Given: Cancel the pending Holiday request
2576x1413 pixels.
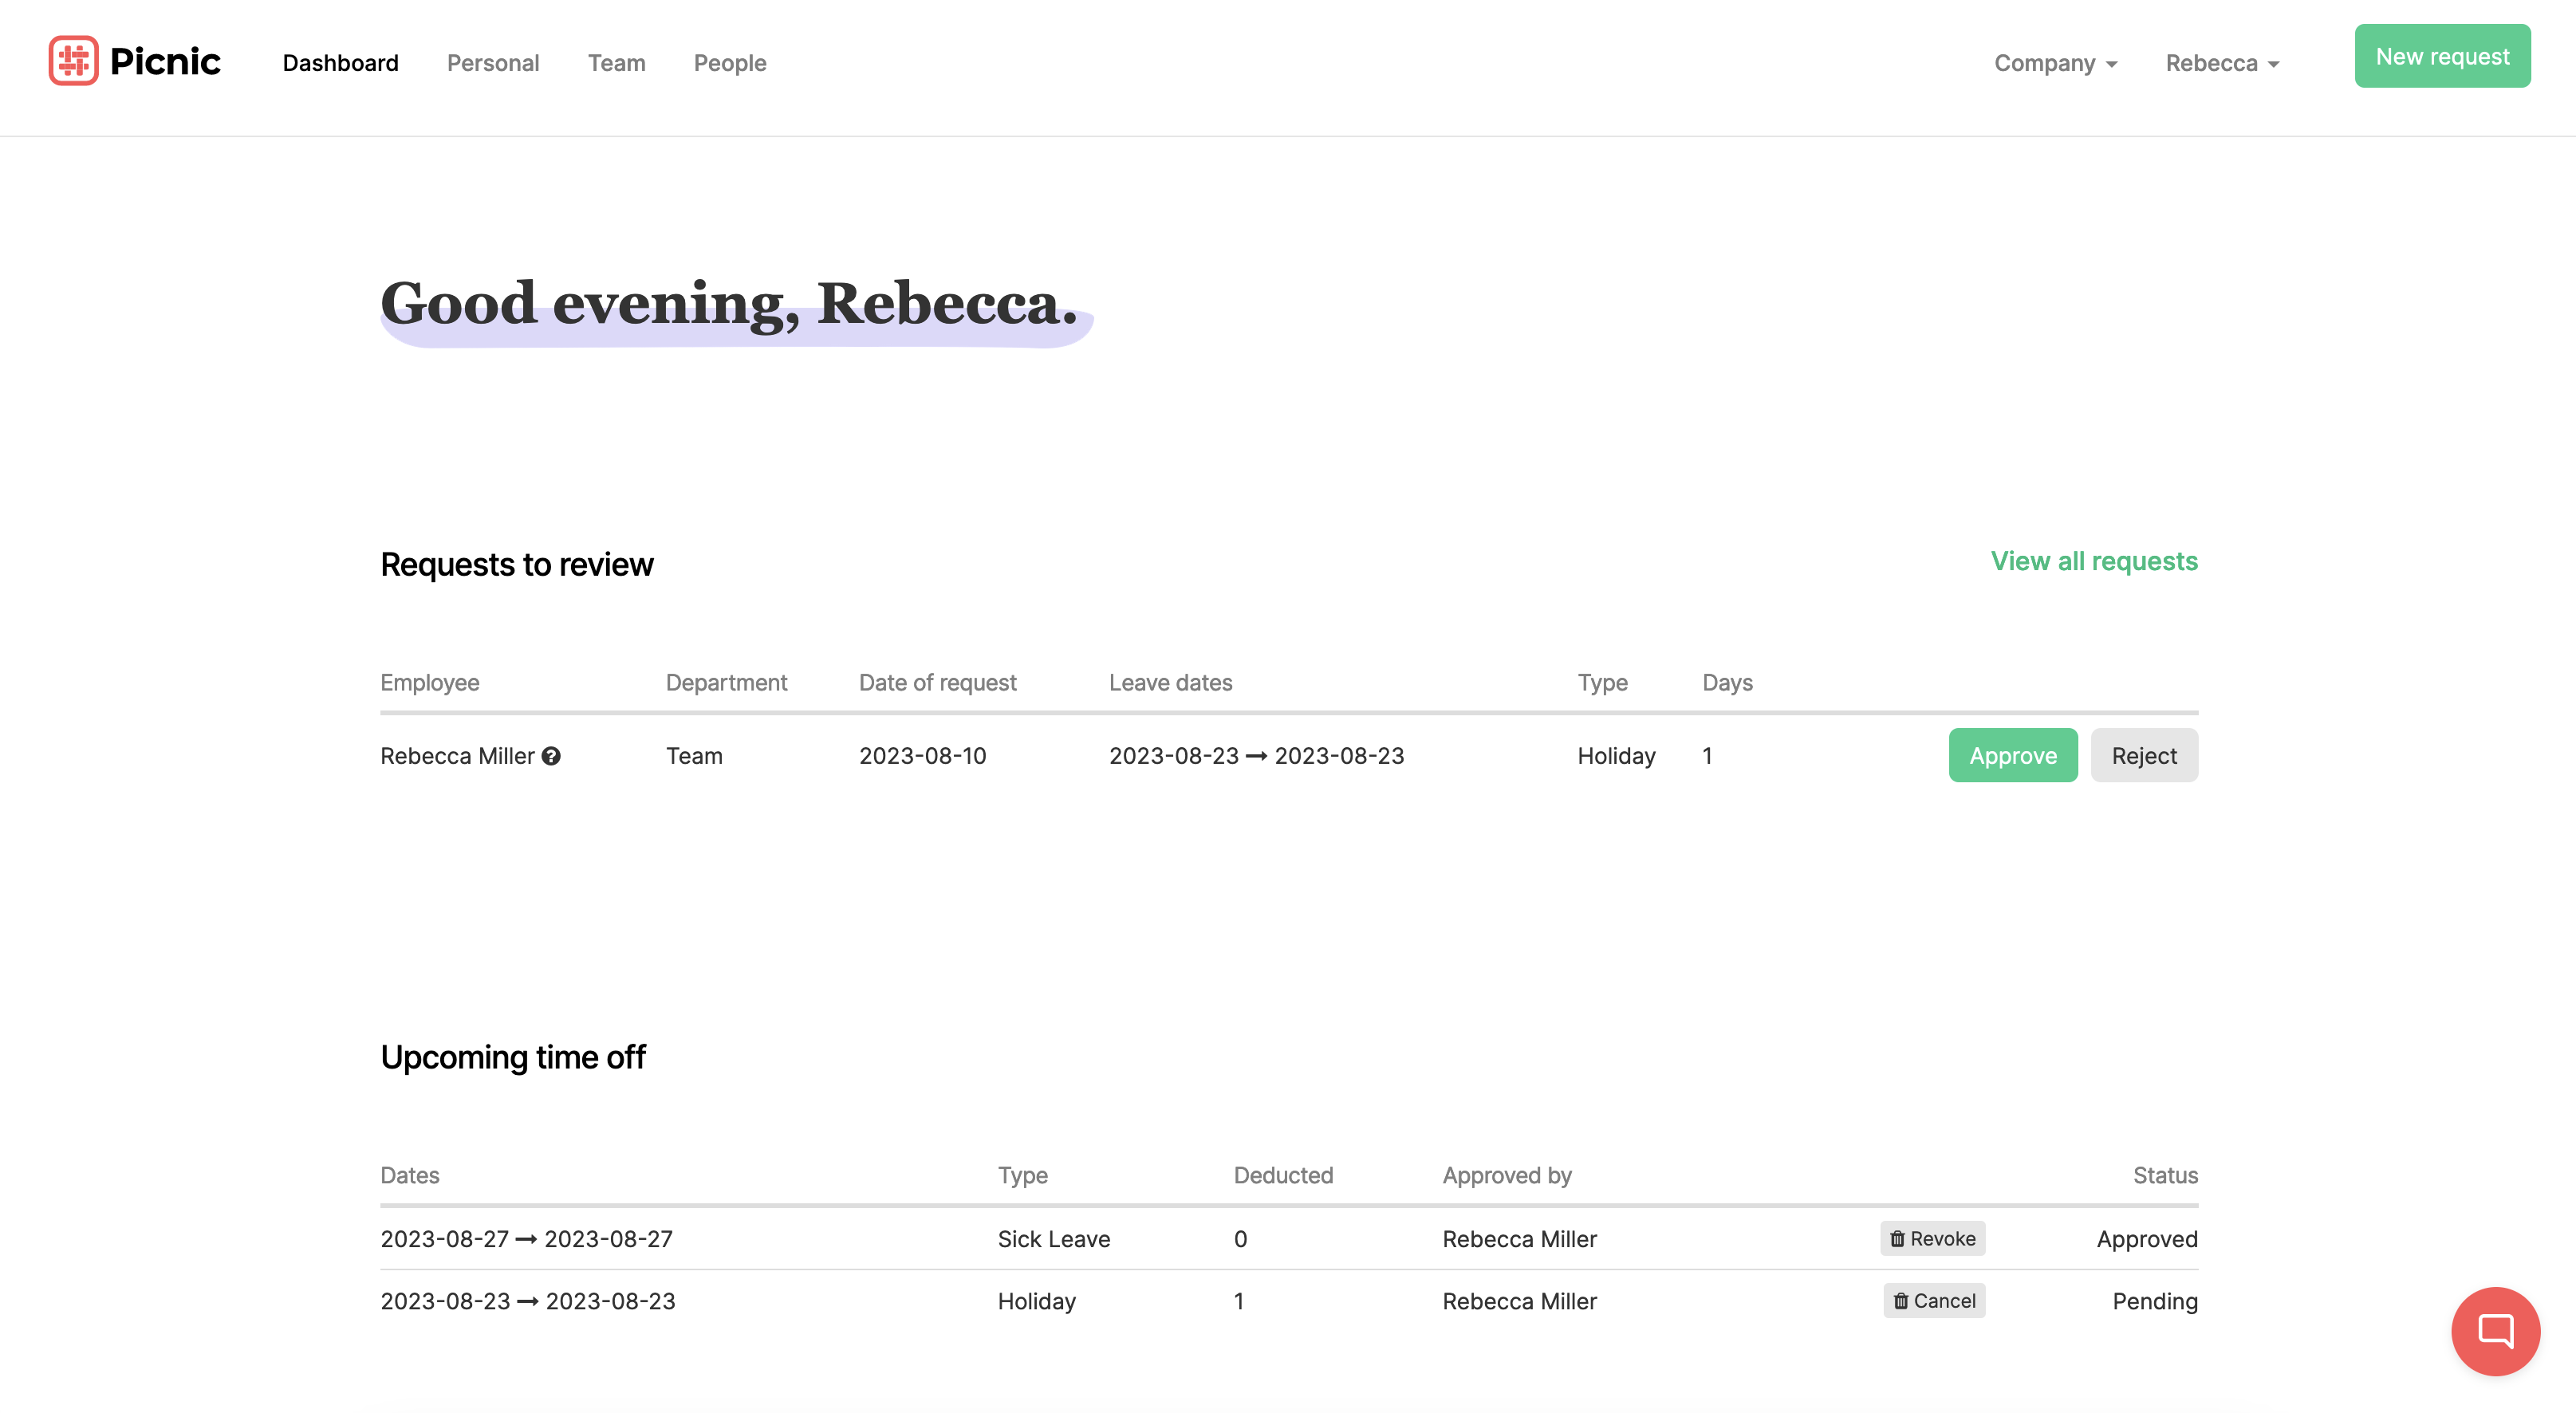Looking at the screenshot, I should pos(1934,1301).
